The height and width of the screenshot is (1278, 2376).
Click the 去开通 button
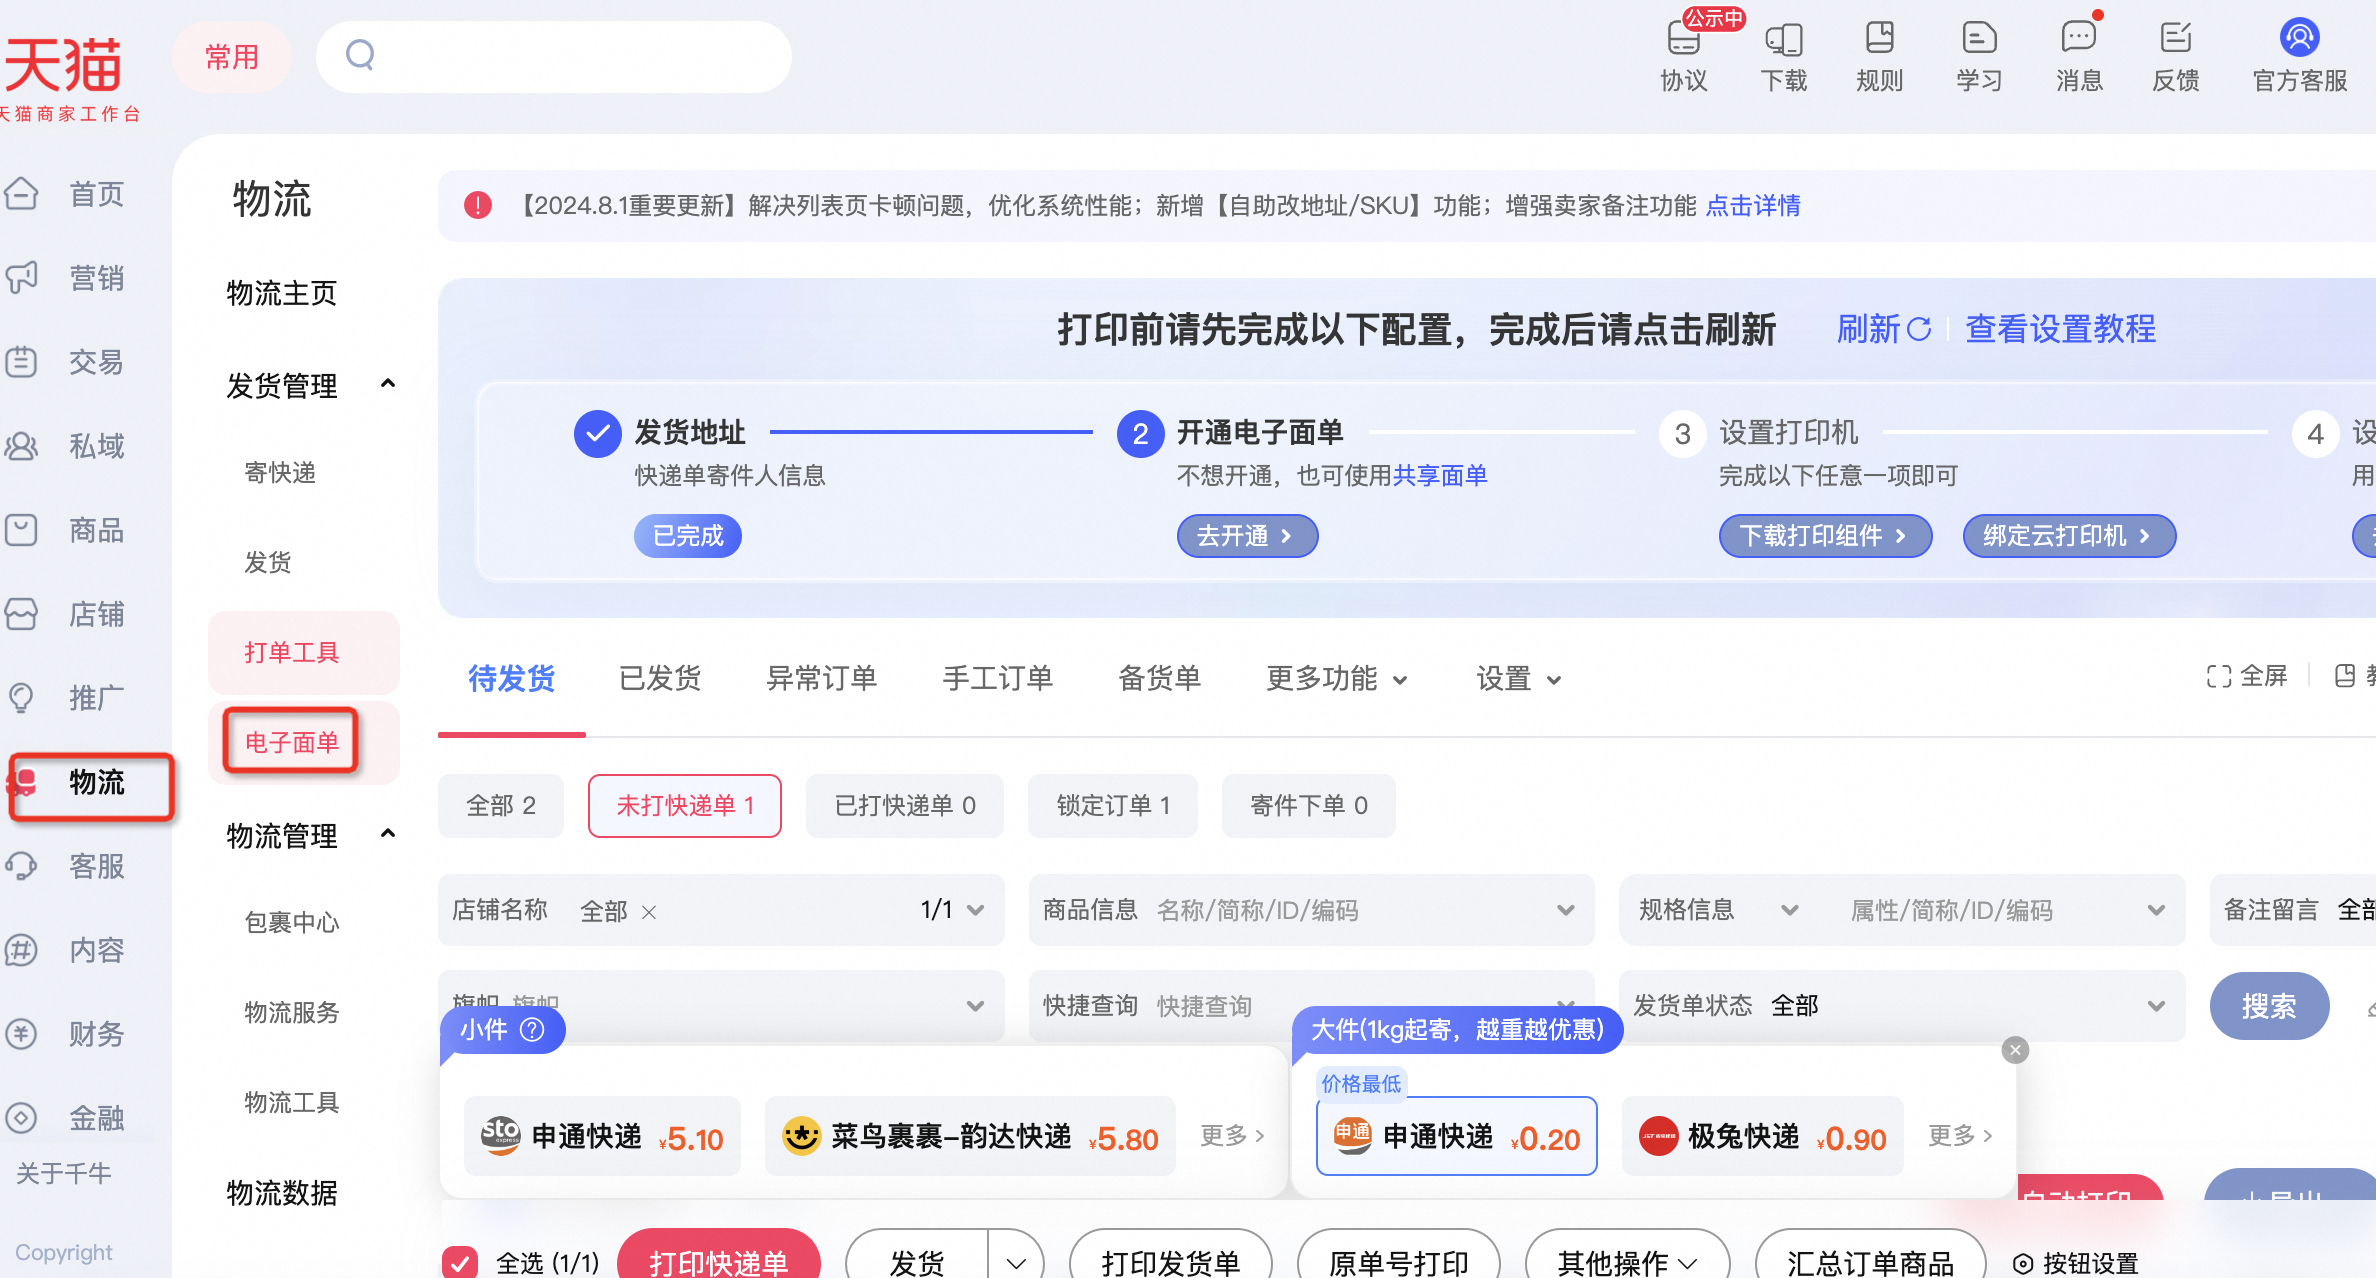tap(1247, 536)
